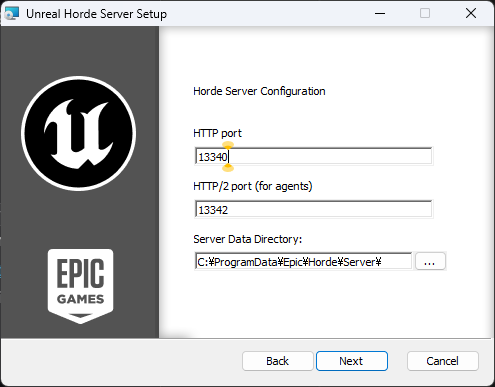
Task: Click the 'Unreal Horde Server Setup' title text
Action: click(x=96, y=14)
